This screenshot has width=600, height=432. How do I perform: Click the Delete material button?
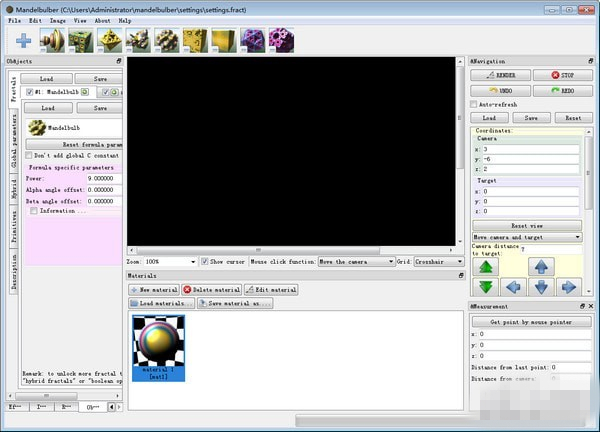[x=210, y=289]
